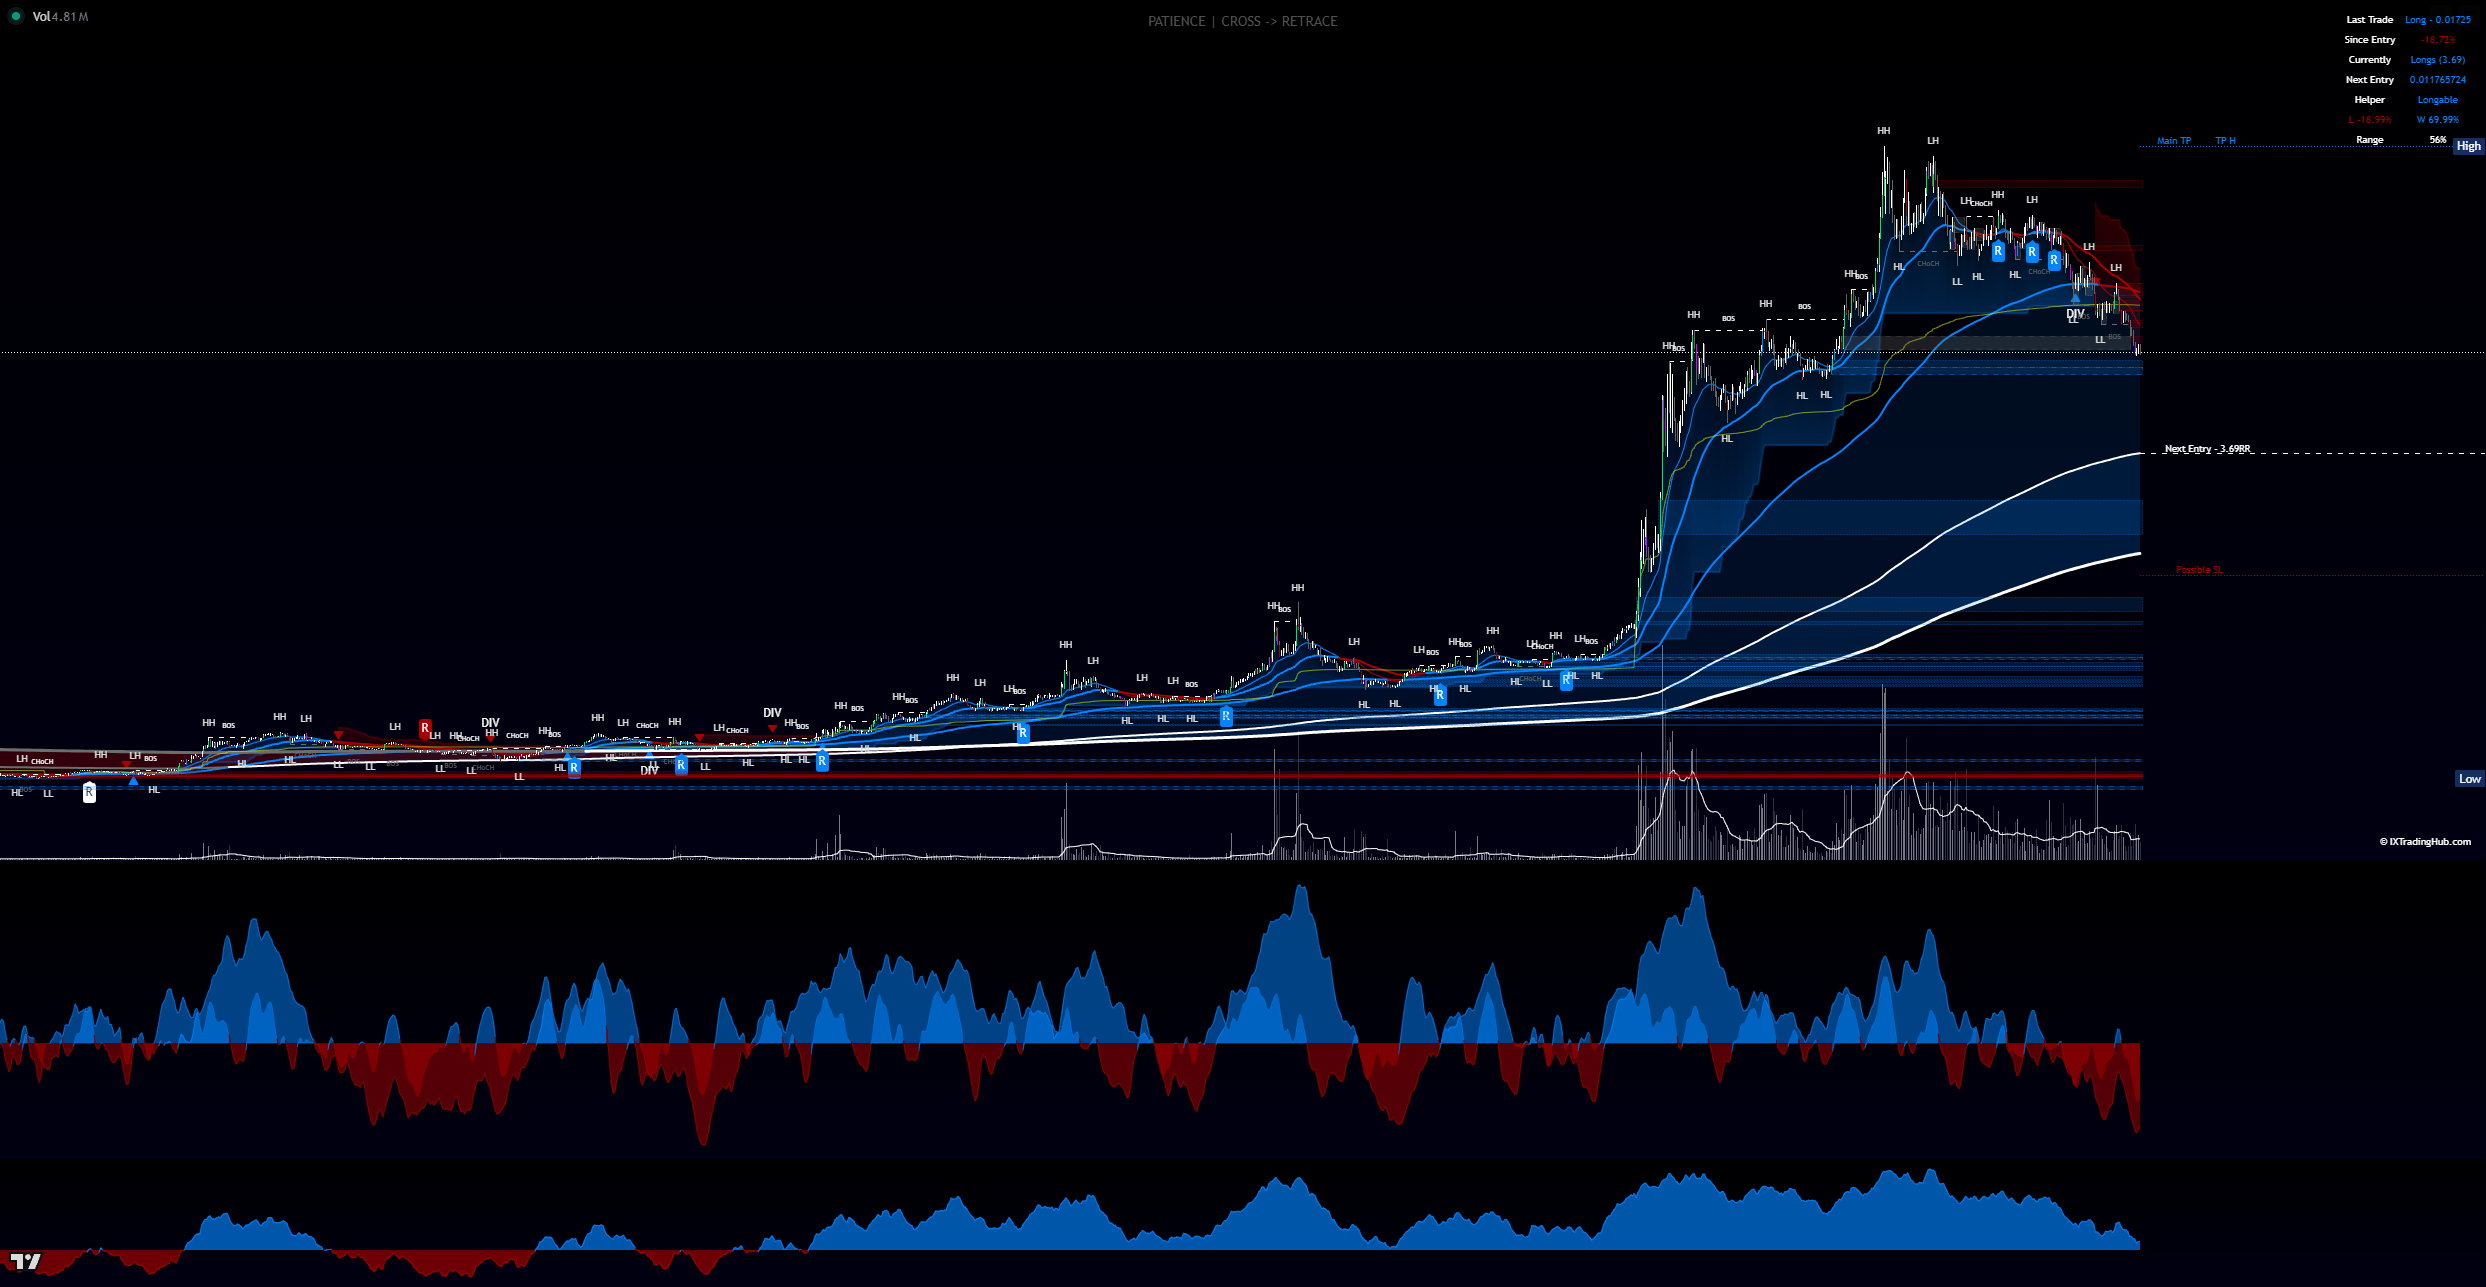This screenshot has width=2486, height=1287.
Task: Click the red Possible SL label
Action: 2199,570
